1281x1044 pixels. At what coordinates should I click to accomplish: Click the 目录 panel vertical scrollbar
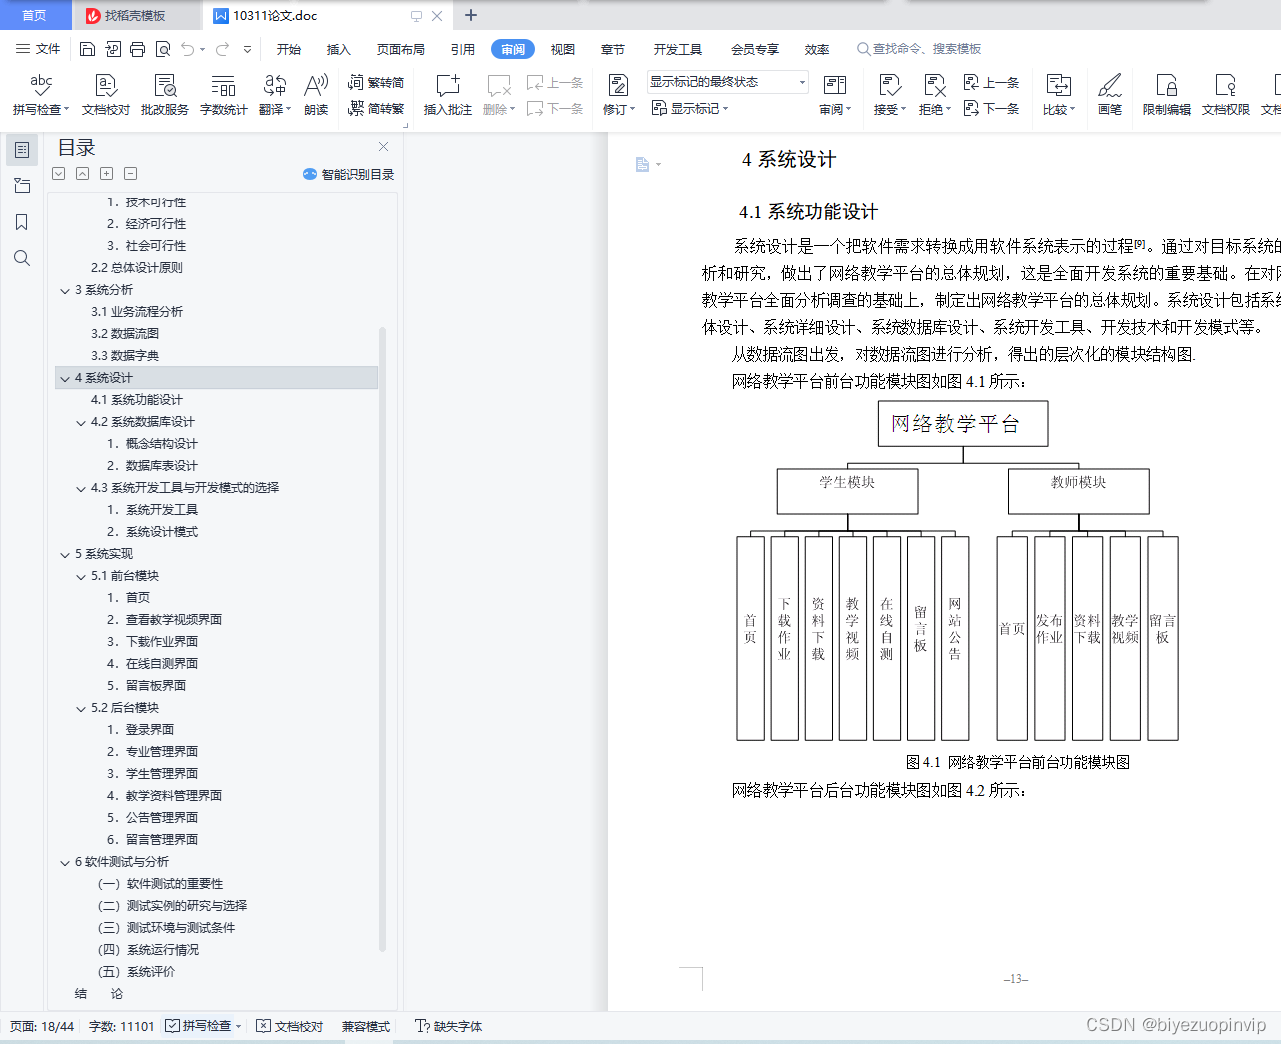[x=382, y=640]
